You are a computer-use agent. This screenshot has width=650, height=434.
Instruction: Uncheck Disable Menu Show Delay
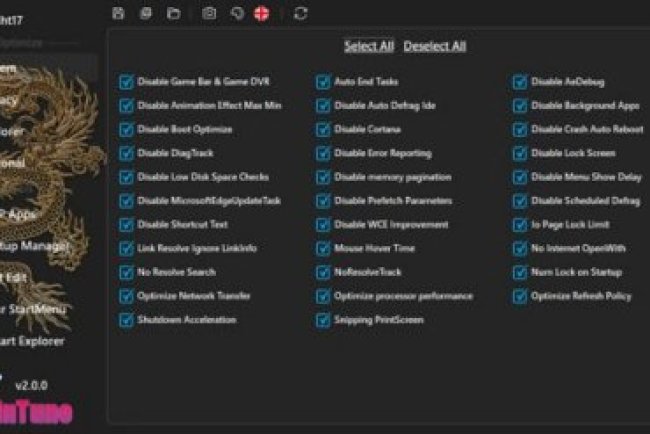(x=520, y=177)
